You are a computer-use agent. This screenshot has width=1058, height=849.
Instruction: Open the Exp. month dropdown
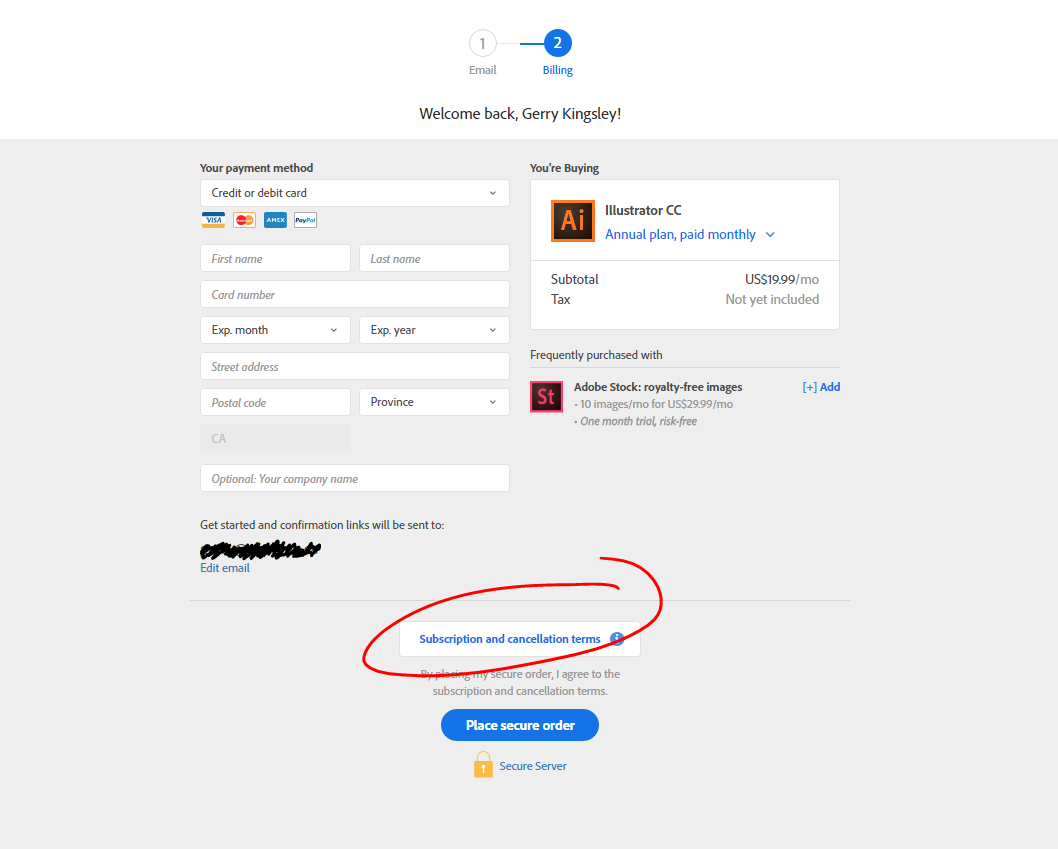tap(275, 329)
